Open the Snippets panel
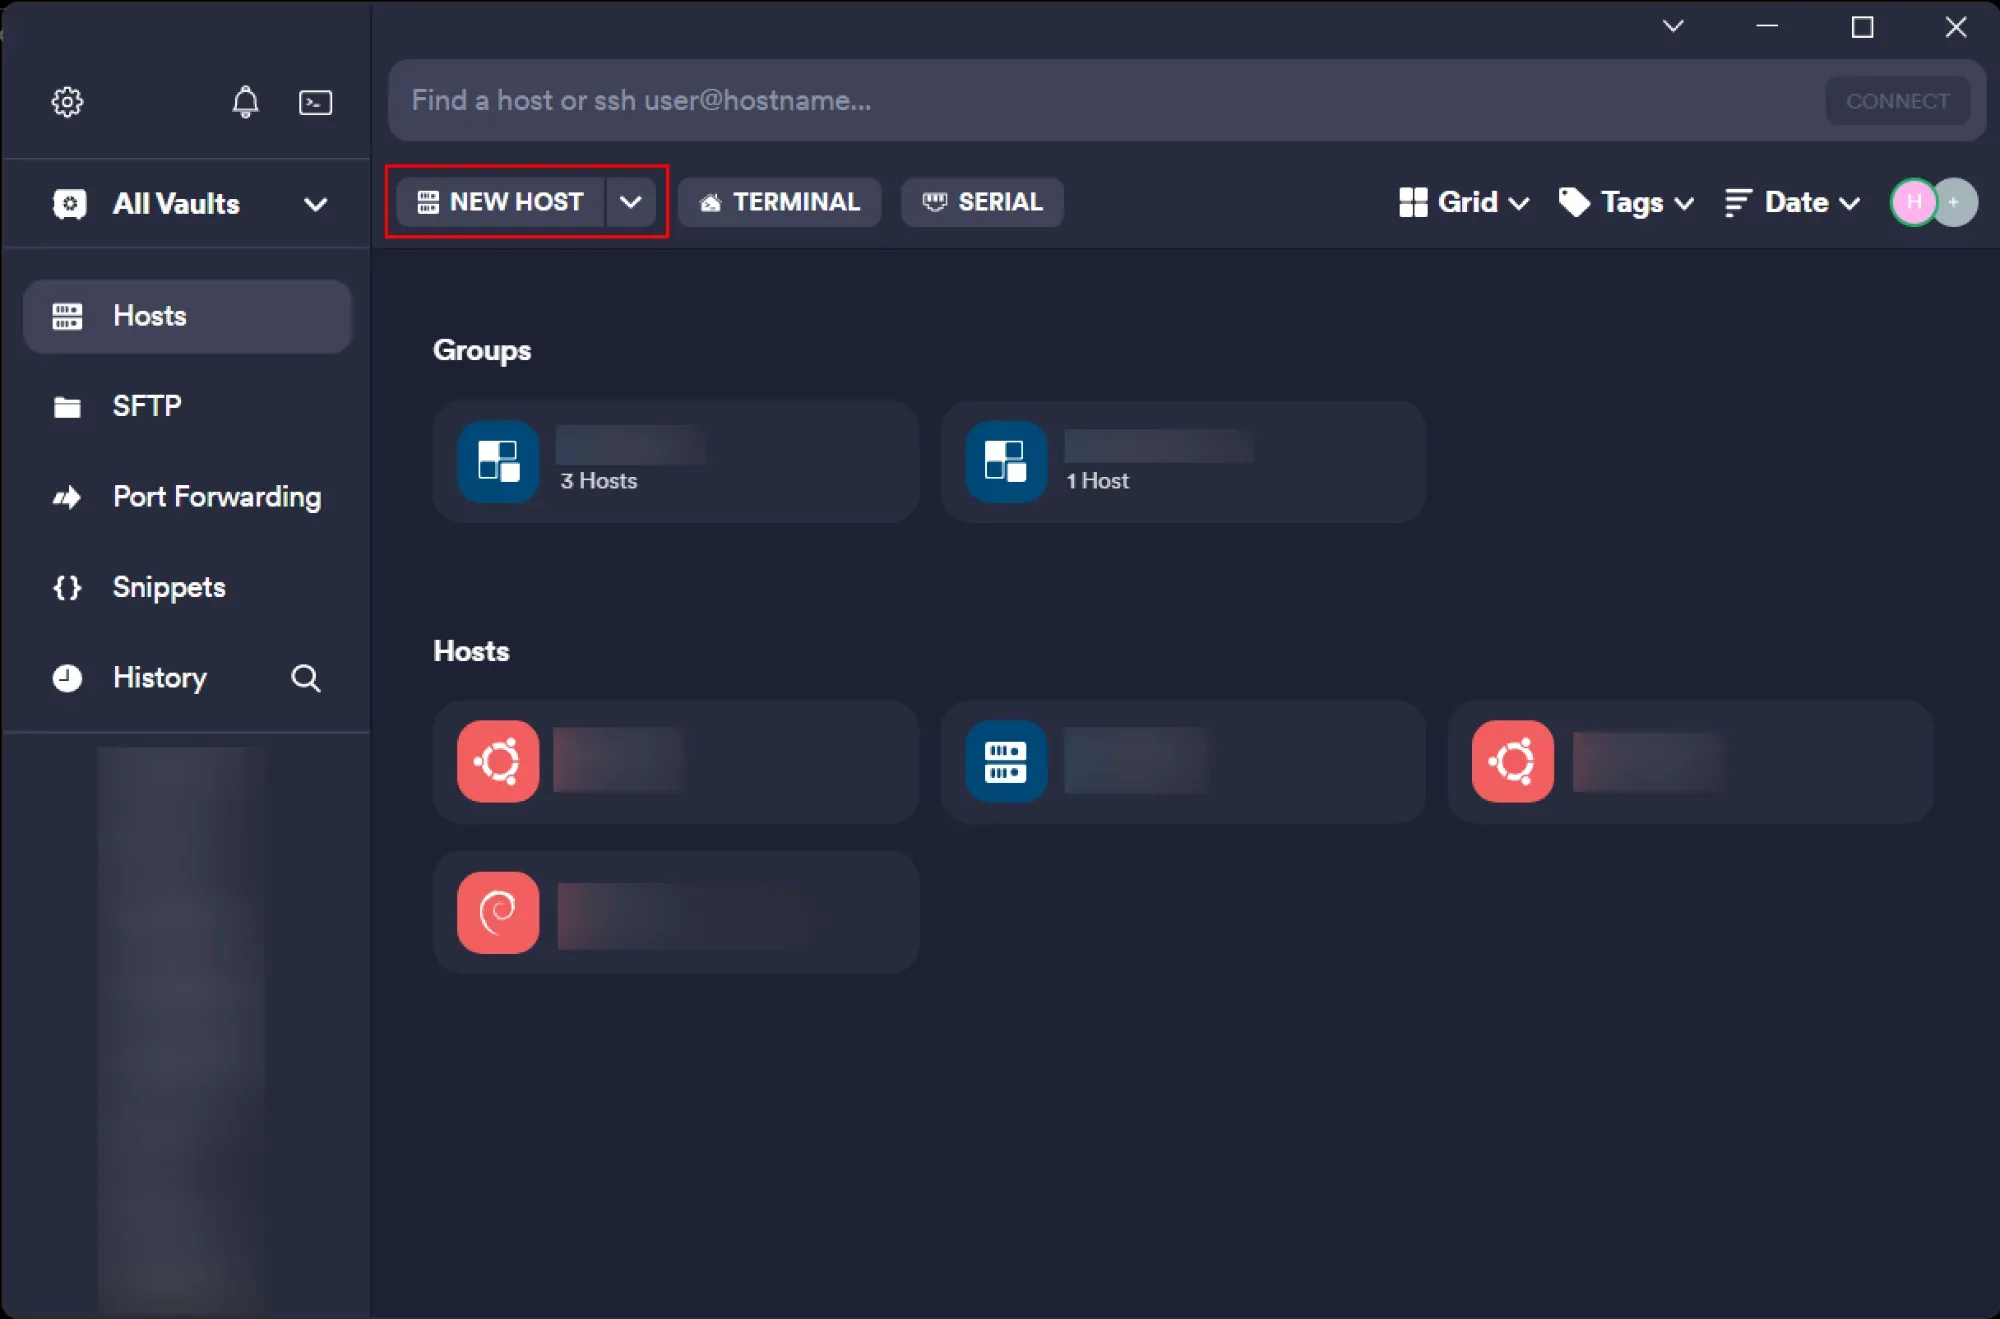This screenshot has width=2000, height=1319. click(168, 587)
